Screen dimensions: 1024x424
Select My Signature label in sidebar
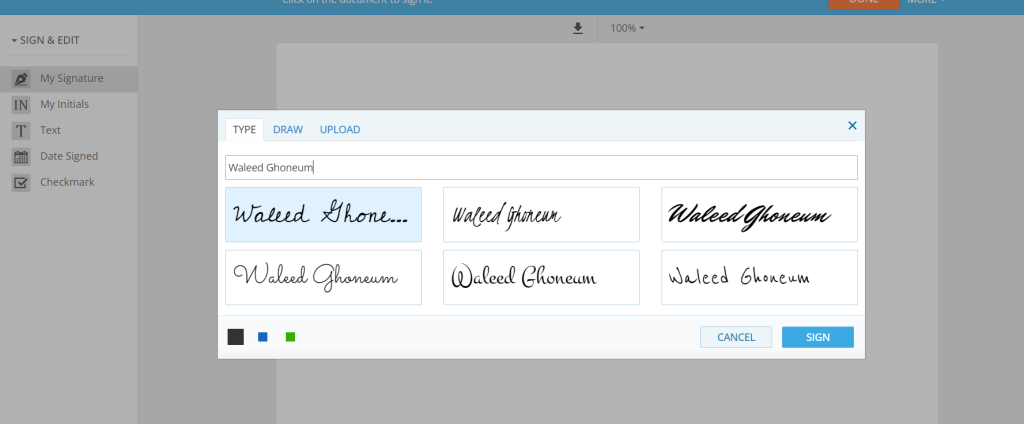pyautogui.click(x=72, y=78)
